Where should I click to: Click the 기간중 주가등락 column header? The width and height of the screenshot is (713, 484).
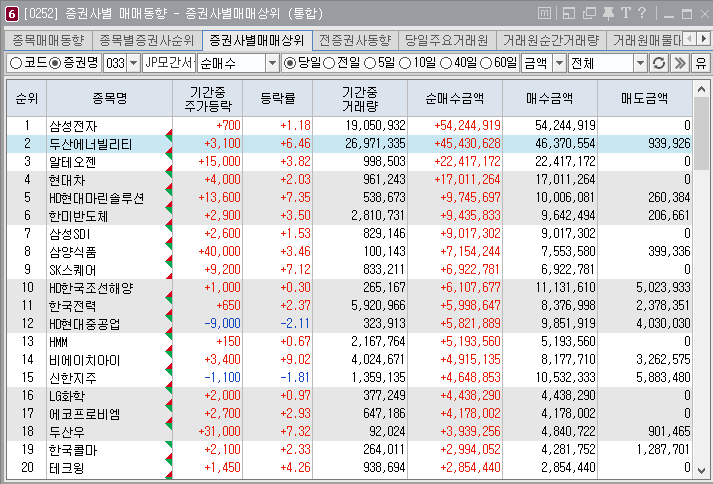click(x=208, y=98)
